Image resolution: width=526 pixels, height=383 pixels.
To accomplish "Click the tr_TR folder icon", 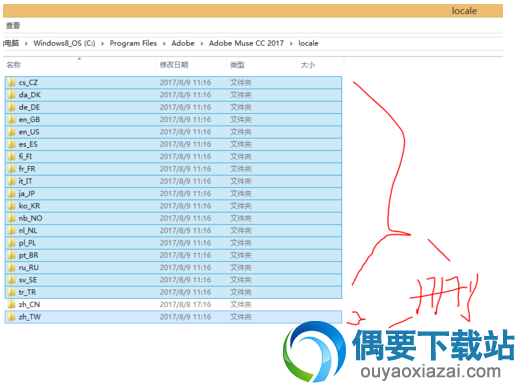I will coord(11,292).
